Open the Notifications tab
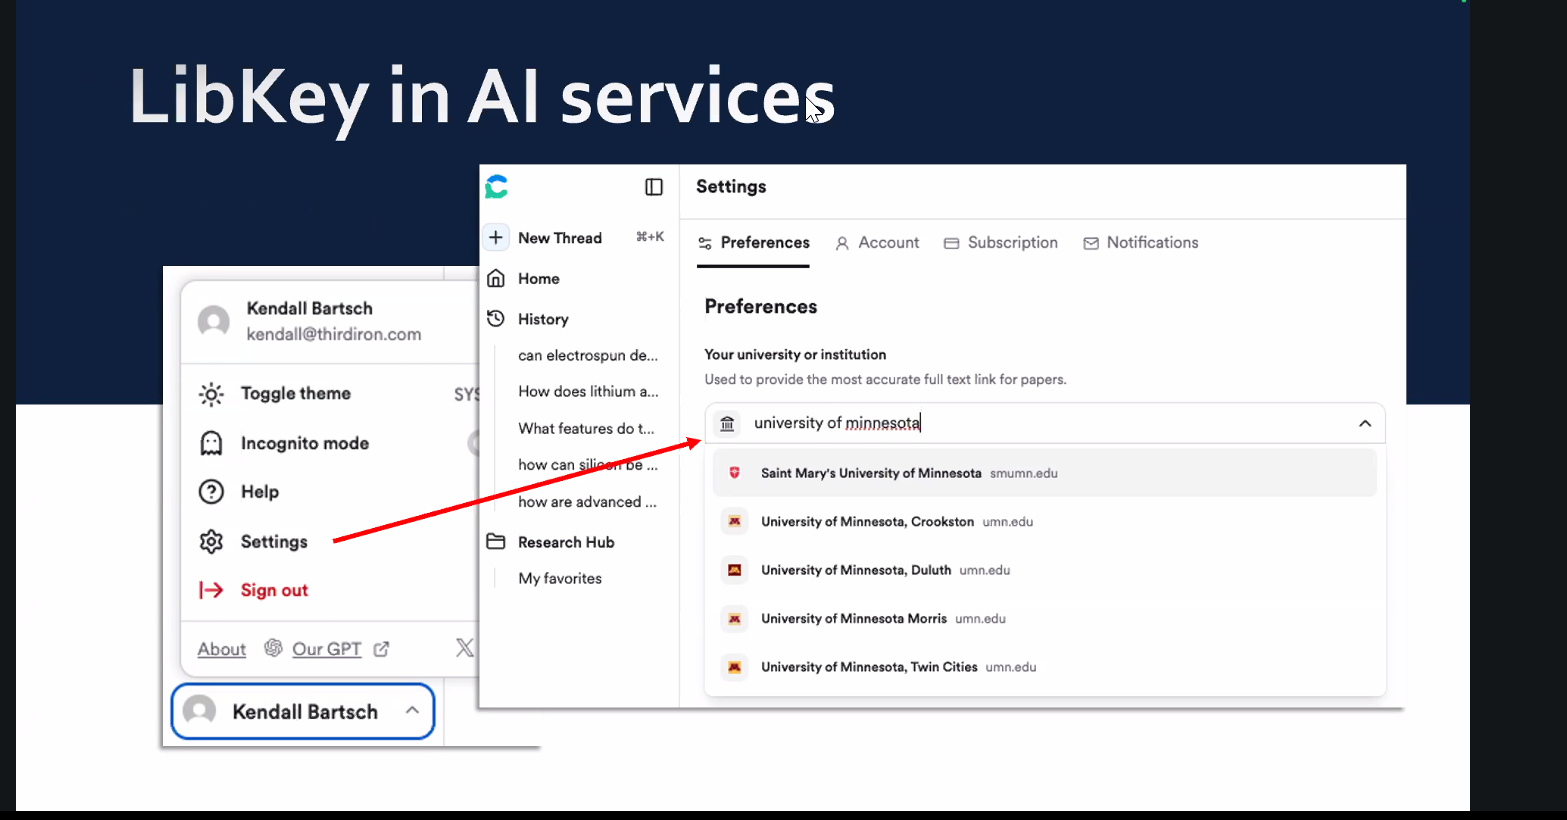Viewport: 1567px width, 820px height. pos(1141,243)
